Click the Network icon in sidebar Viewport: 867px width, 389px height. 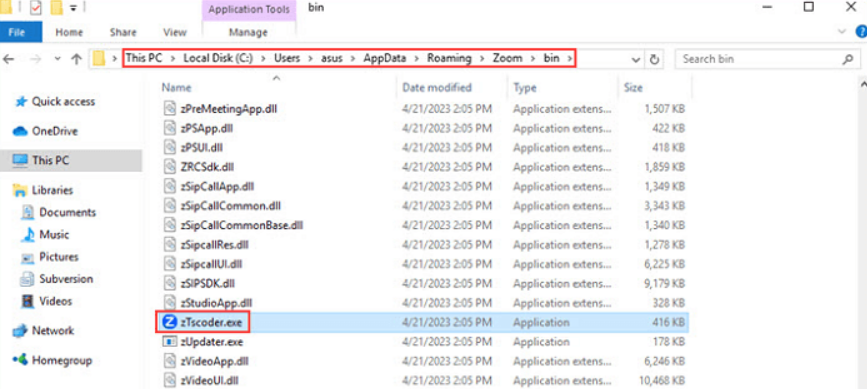20,330
